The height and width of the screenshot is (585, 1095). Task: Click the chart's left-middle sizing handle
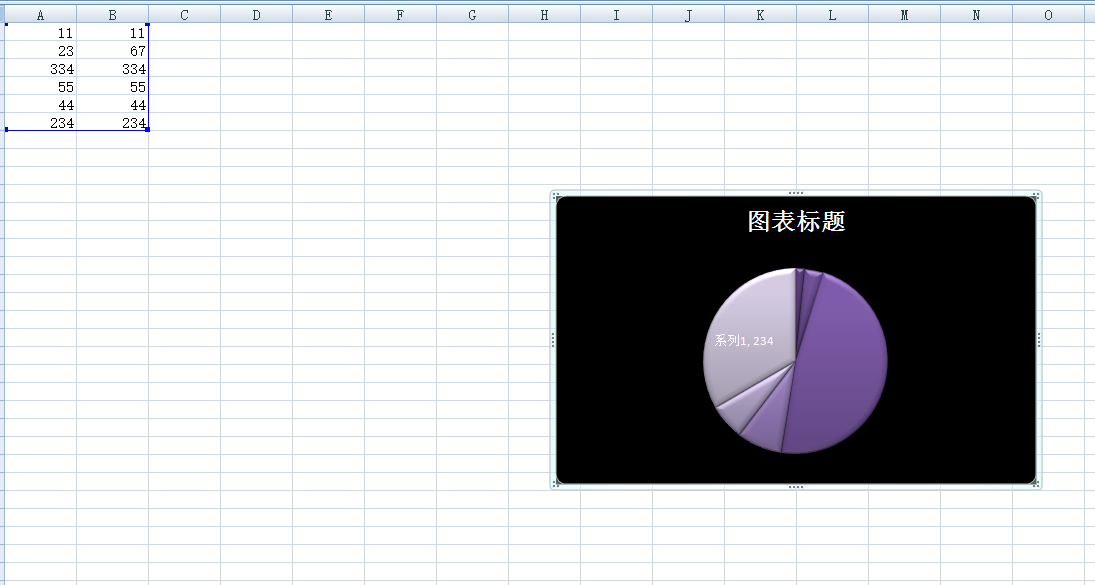[x=553, y=340]
